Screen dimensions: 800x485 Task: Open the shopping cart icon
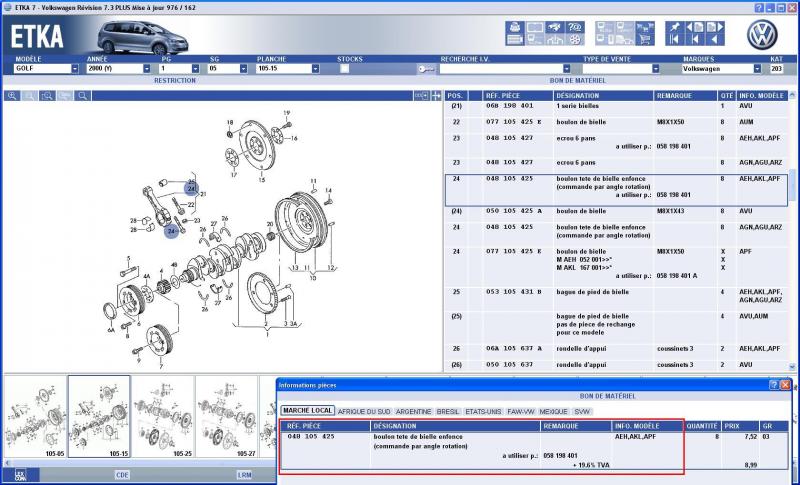(645, 39)
